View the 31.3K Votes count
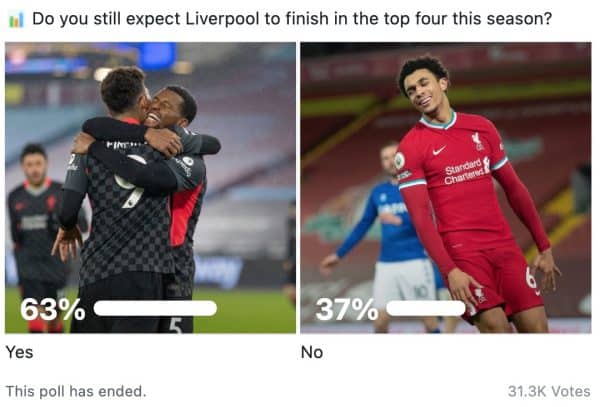 coord(549,391)
